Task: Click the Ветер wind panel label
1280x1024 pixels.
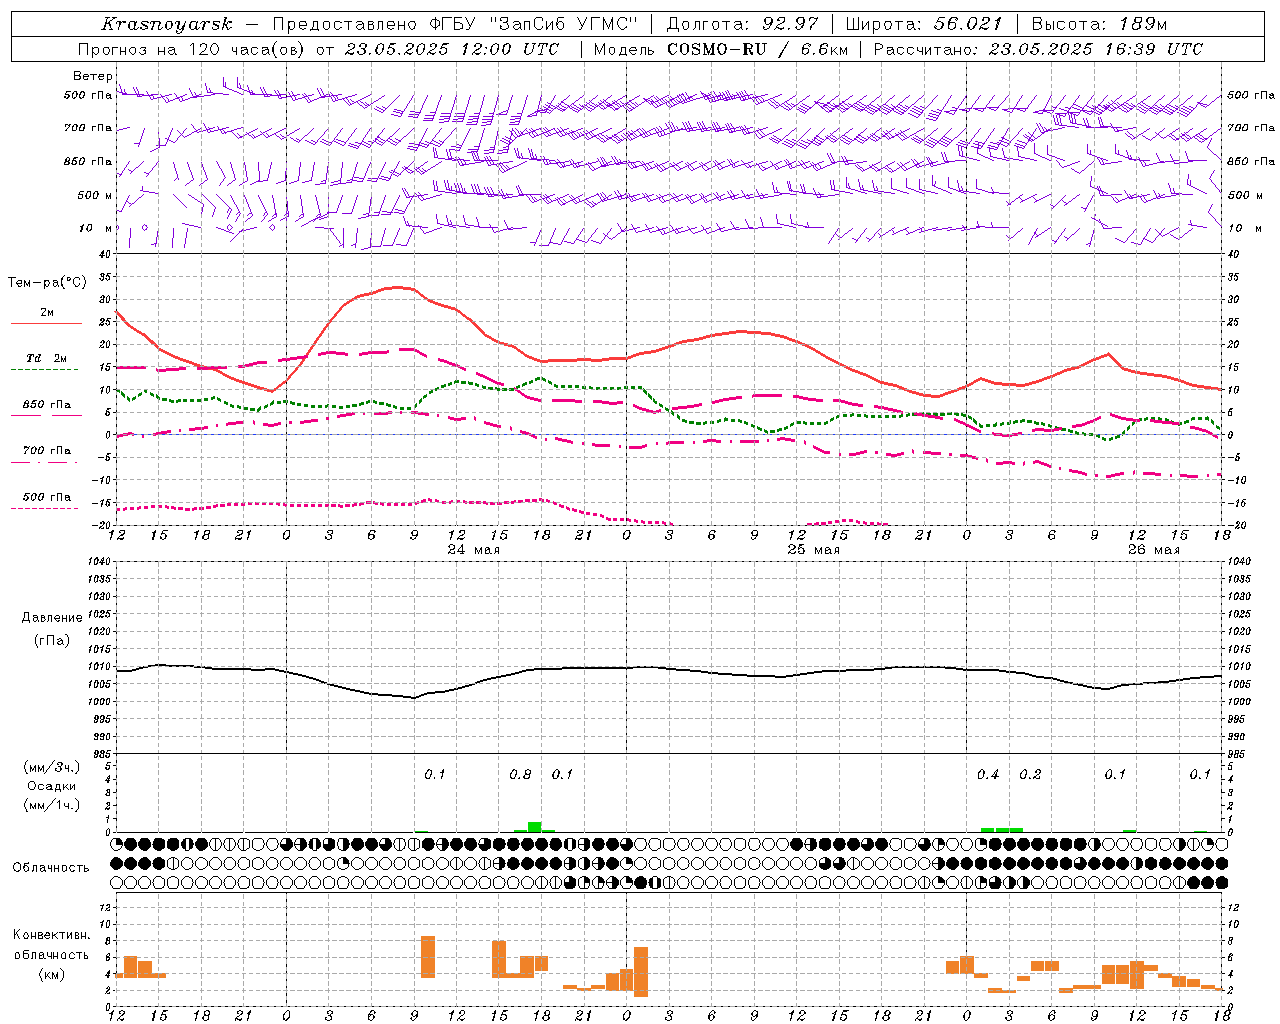Action: tap(92, 76)
